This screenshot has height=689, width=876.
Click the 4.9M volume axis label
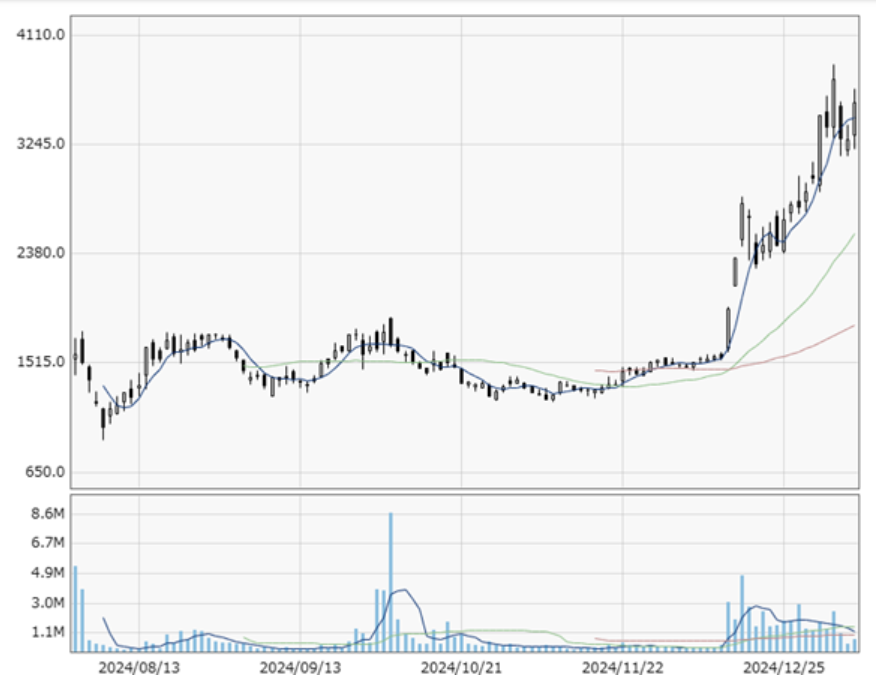(x=48, y=573)
